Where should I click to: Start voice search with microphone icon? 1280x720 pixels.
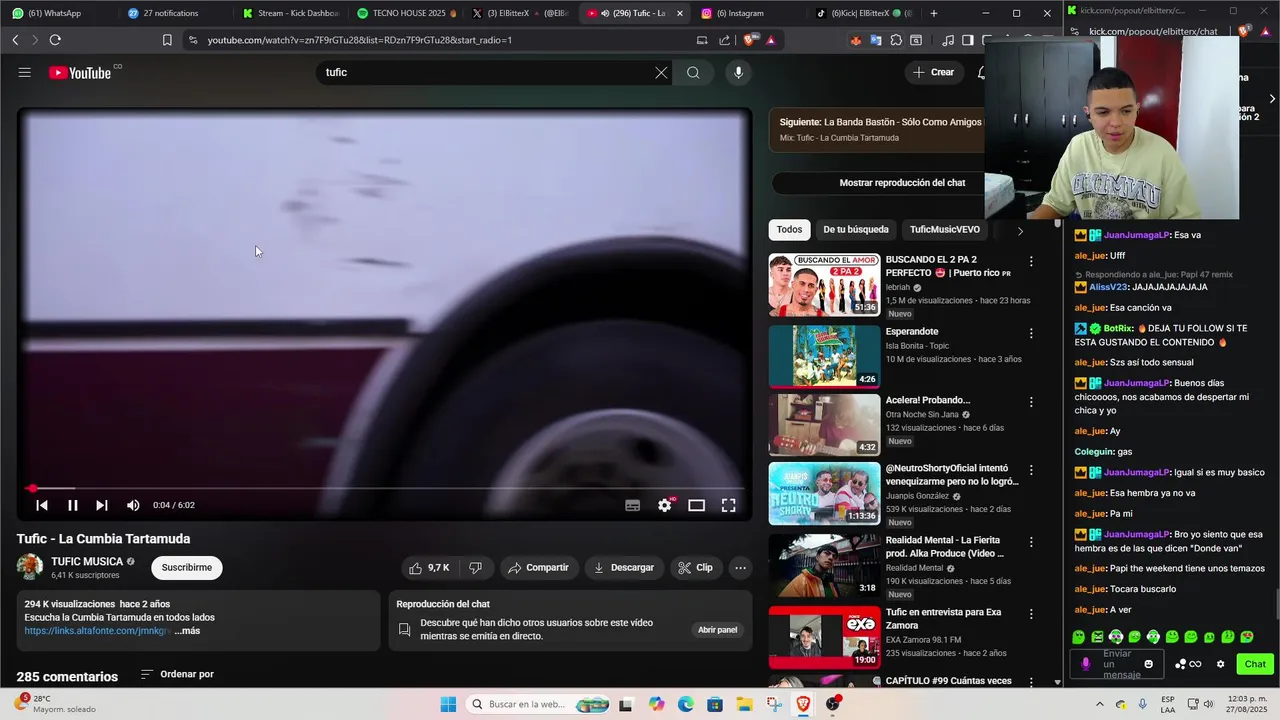(x=738, y=72)
